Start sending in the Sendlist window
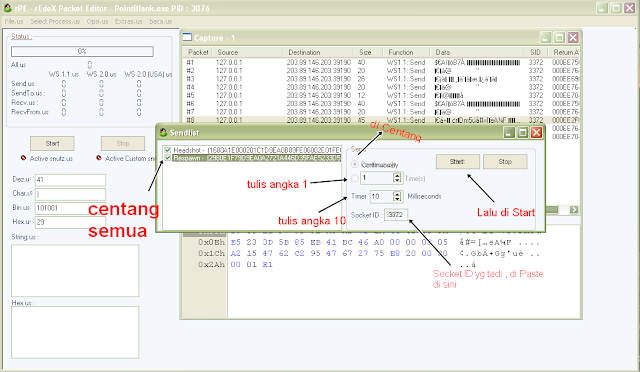This screenshot has width=640, height=372. tap(458, 162)
